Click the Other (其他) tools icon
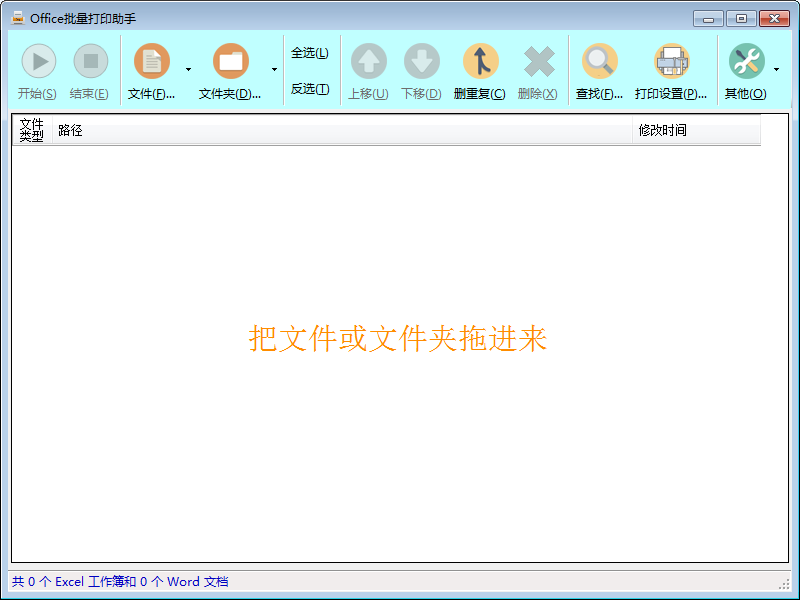 tap(746, 62)
